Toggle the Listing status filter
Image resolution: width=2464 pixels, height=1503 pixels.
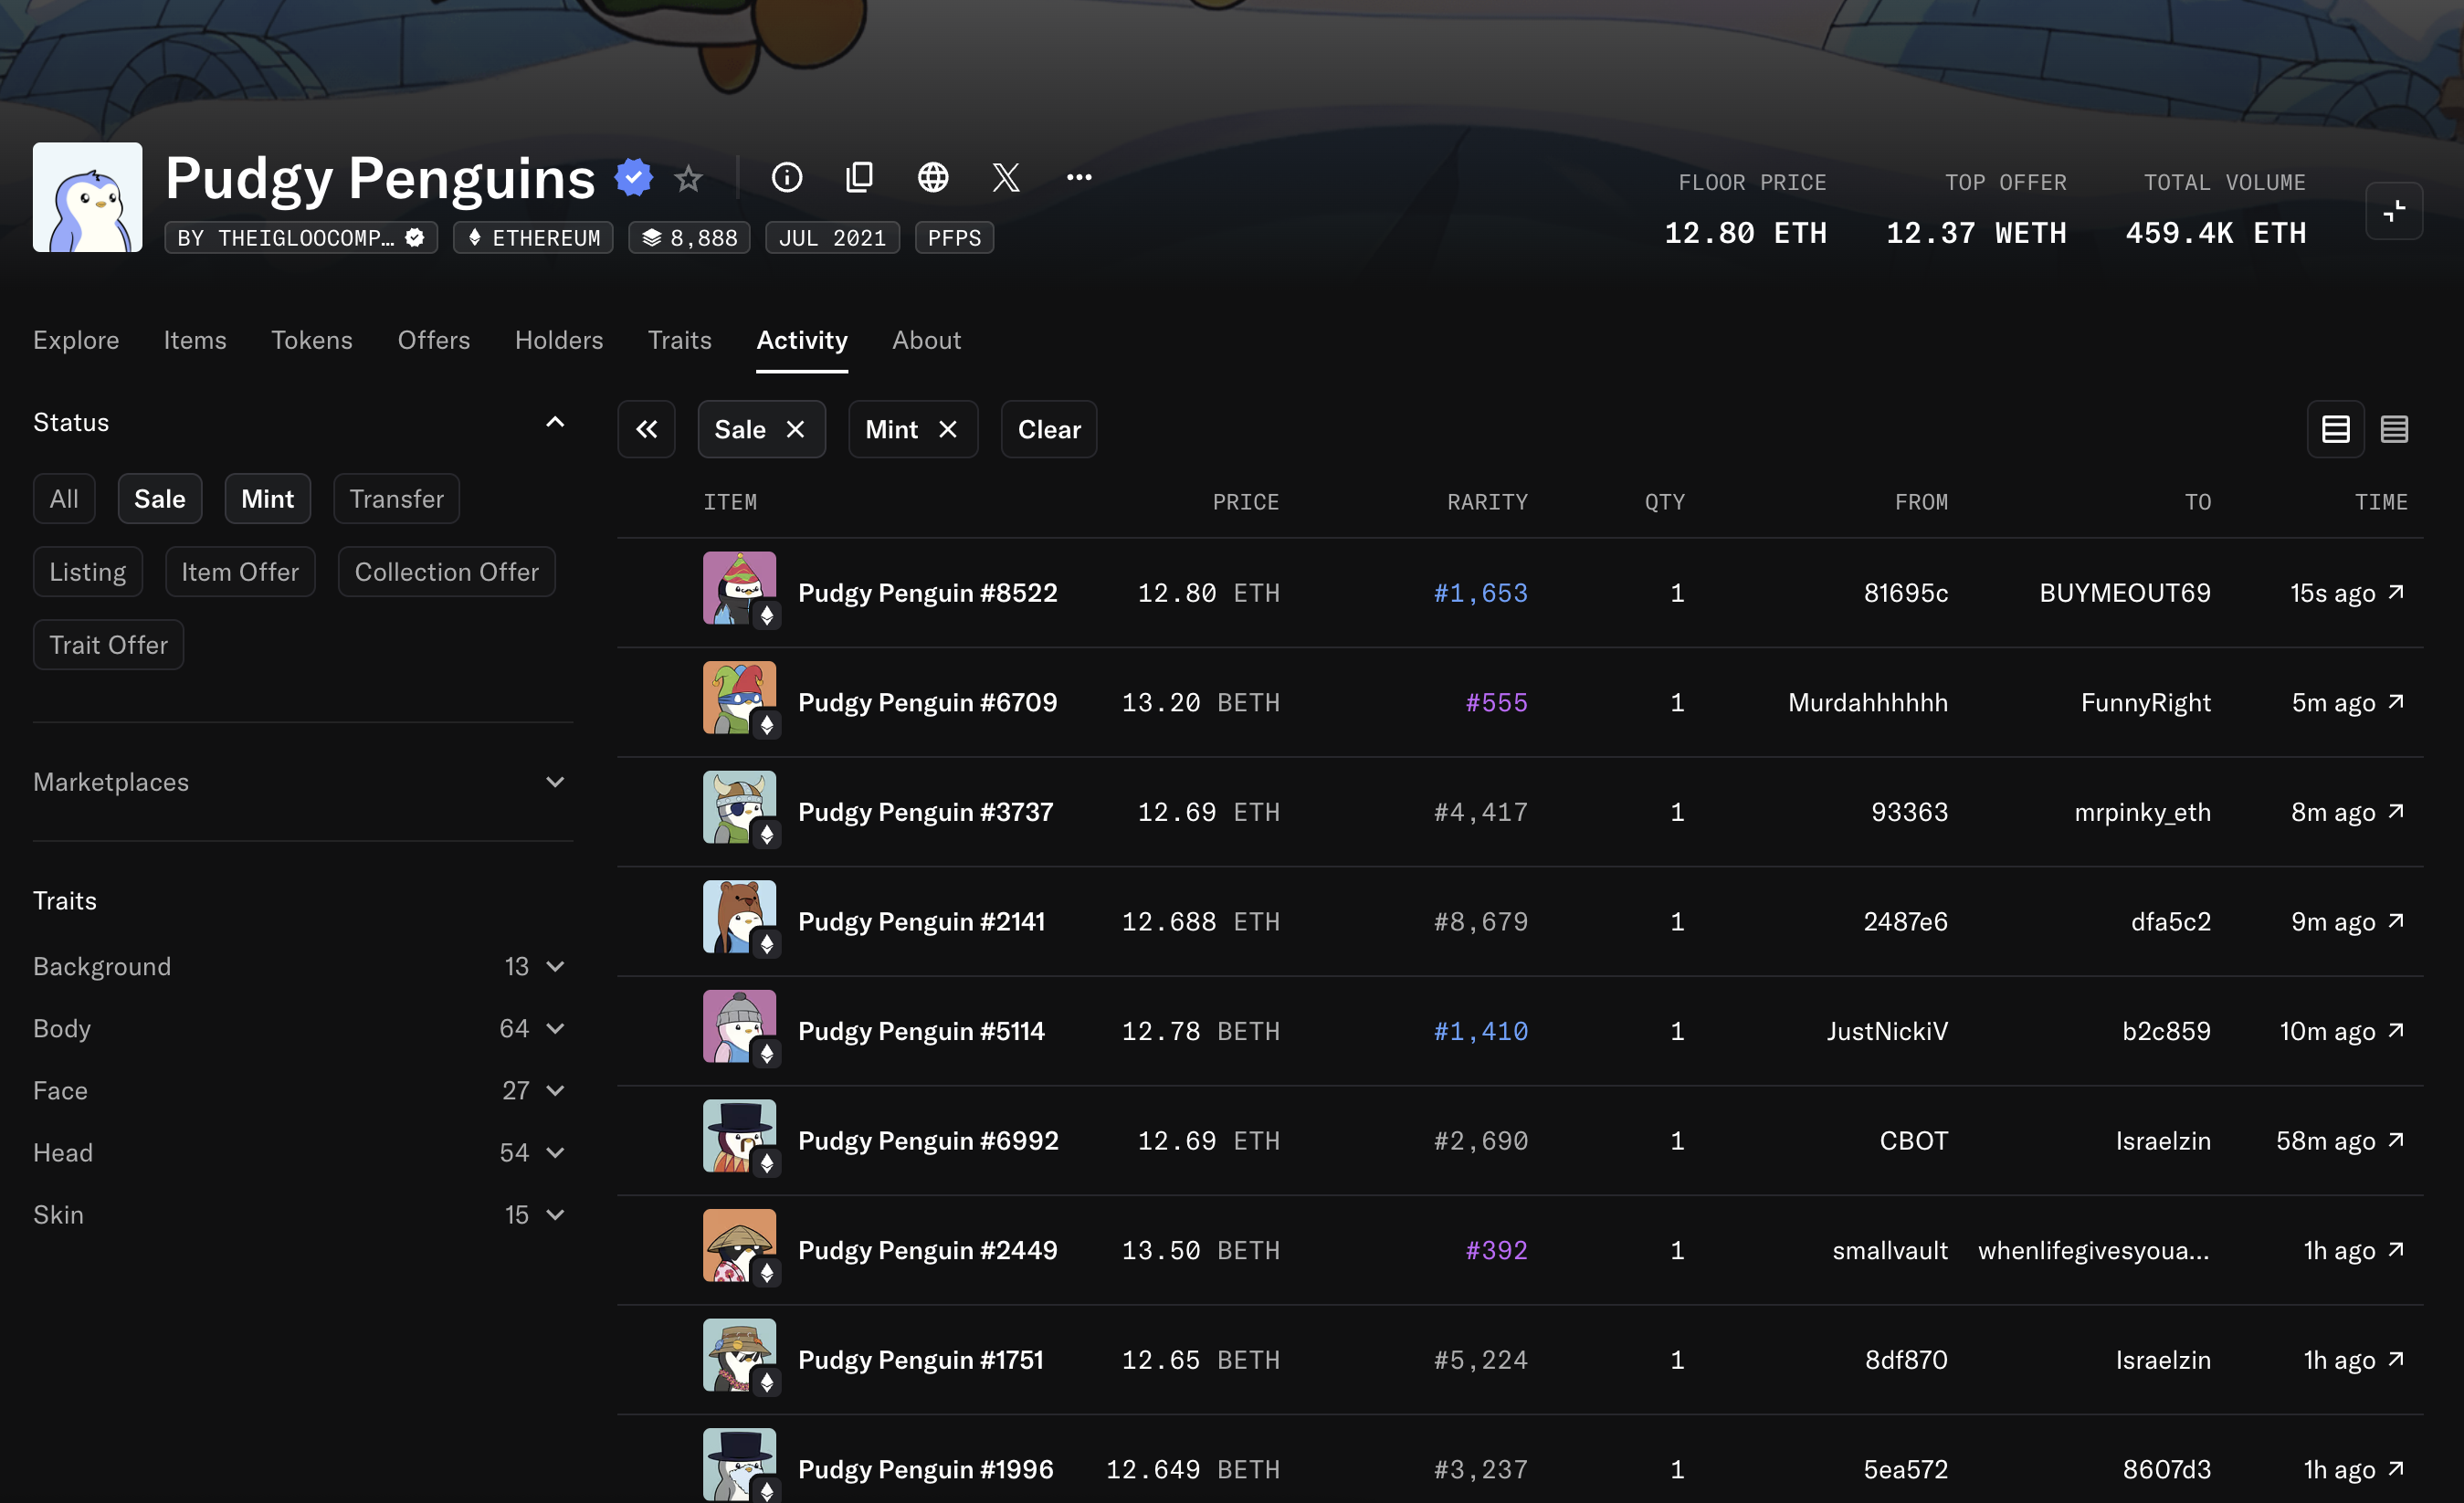coord(88,572)
